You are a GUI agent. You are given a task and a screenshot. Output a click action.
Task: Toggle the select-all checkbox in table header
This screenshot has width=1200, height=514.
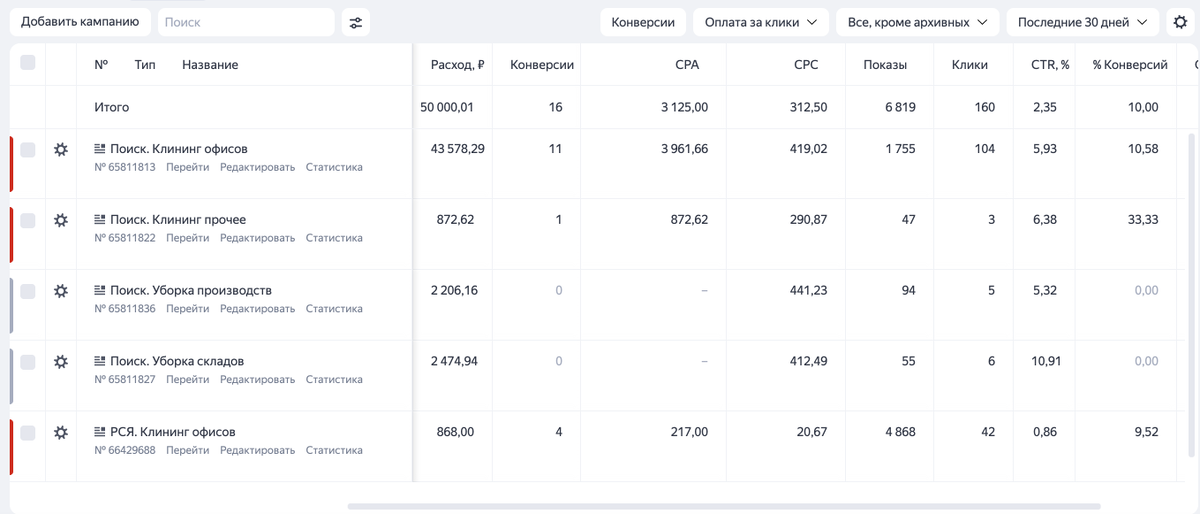(28, 63)
